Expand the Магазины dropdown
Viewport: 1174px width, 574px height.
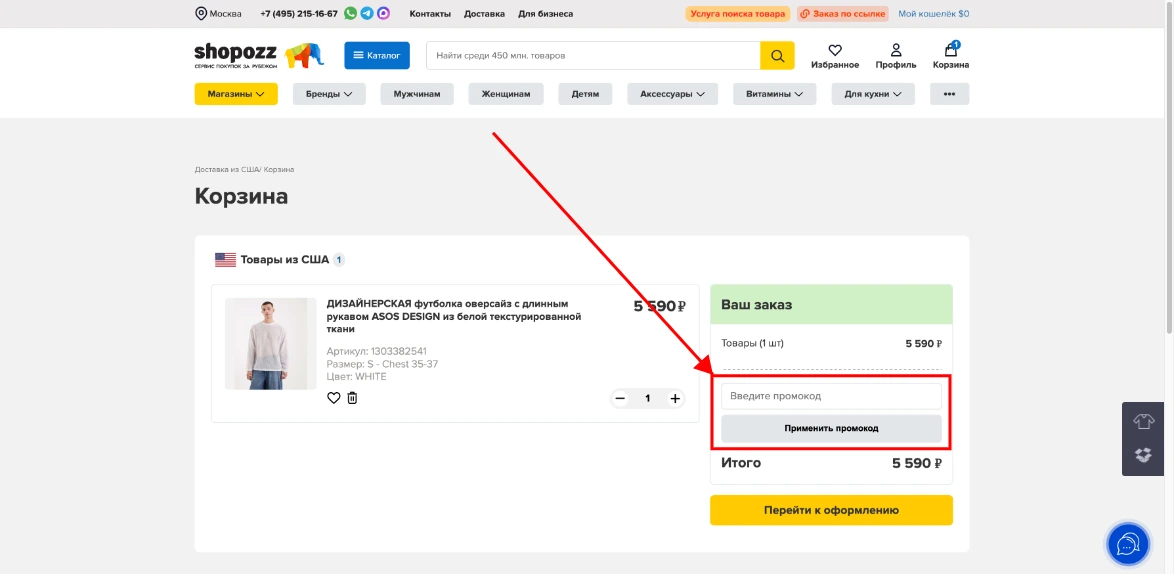tap(236, 94)
